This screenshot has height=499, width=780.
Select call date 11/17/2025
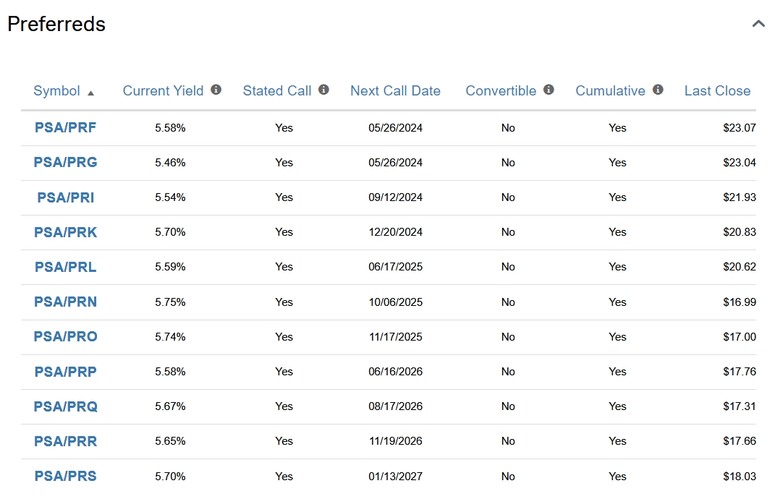(395, 337)
